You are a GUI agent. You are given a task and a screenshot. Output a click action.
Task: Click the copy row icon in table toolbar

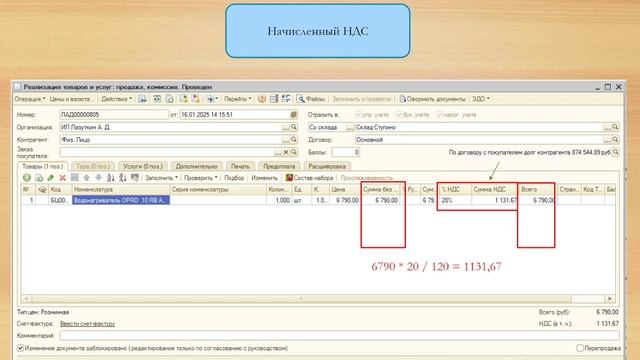[x=39, y=178]
